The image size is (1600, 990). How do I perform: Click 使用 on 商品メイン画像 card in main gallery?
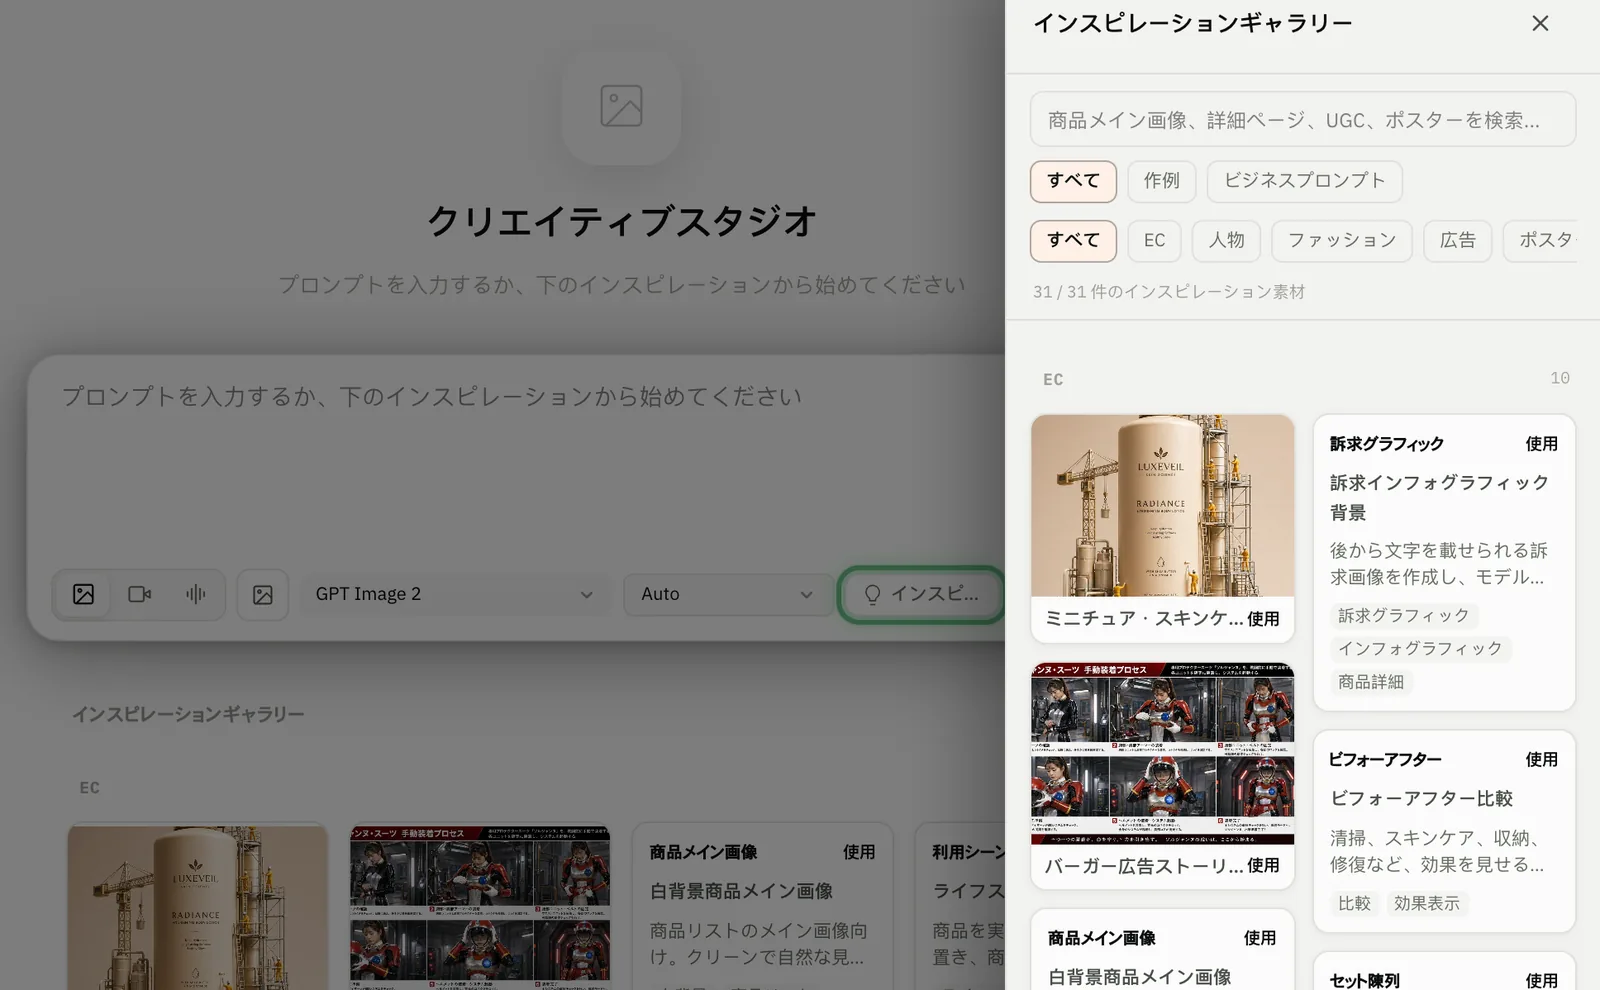point(858,852)
